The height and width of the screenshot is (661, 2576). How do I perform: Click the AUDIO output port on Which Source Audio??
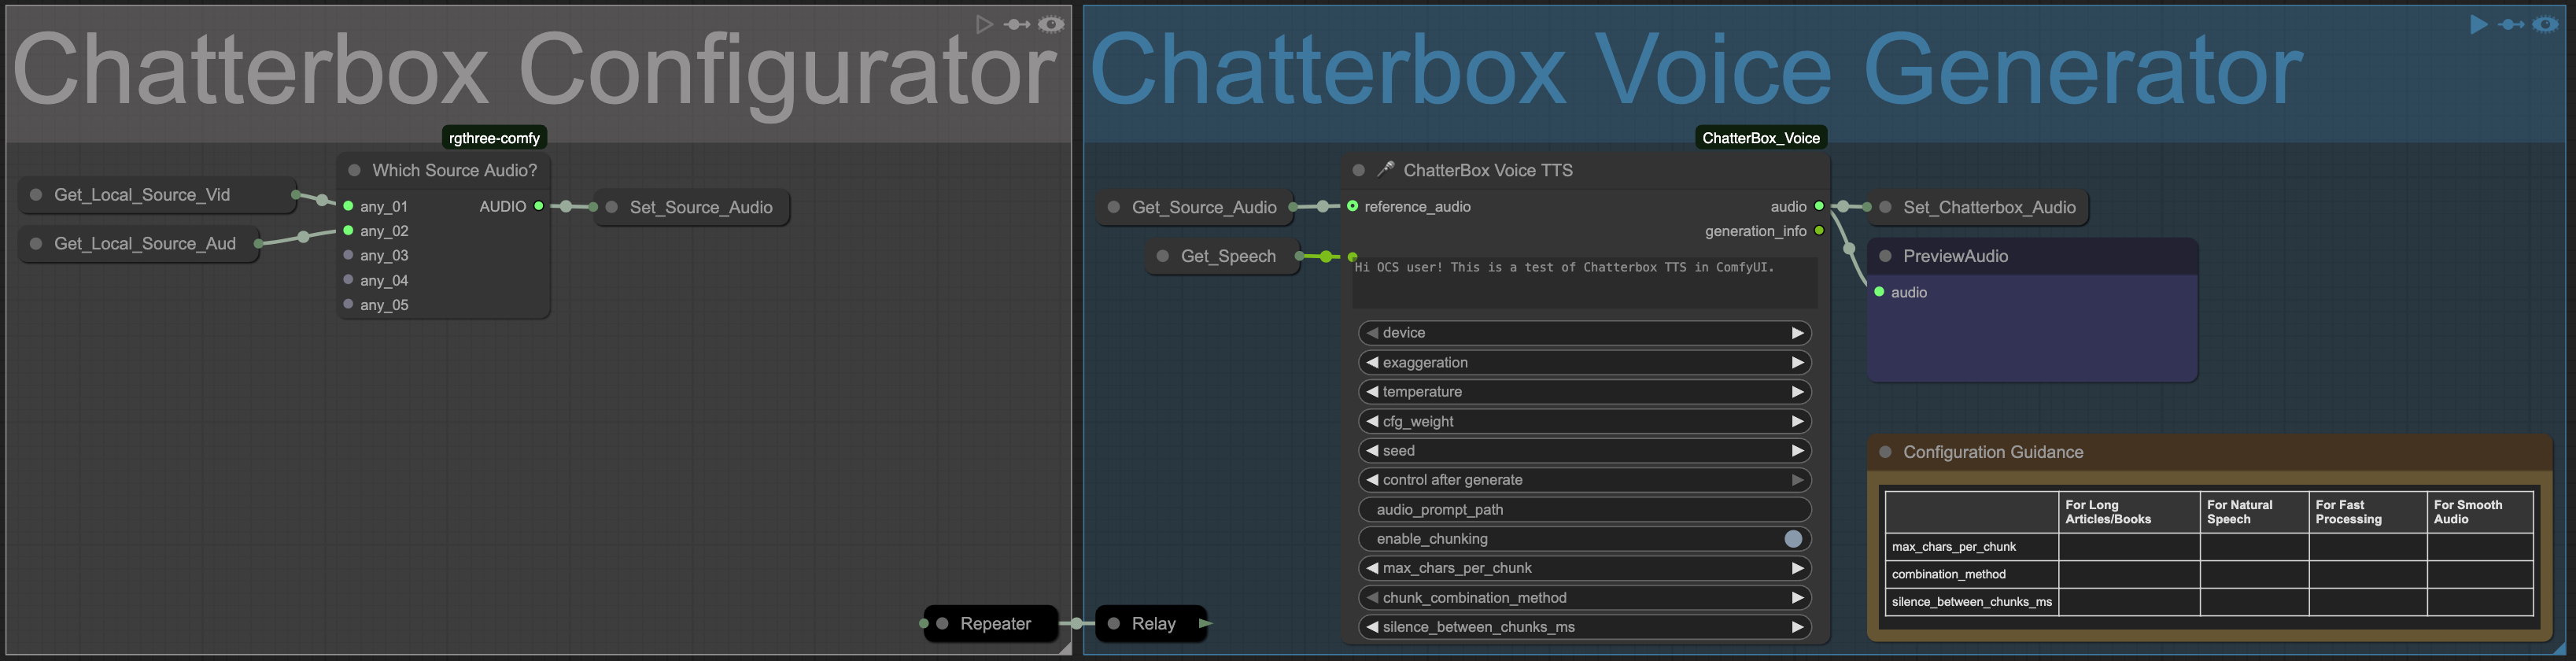coord(539,206)
